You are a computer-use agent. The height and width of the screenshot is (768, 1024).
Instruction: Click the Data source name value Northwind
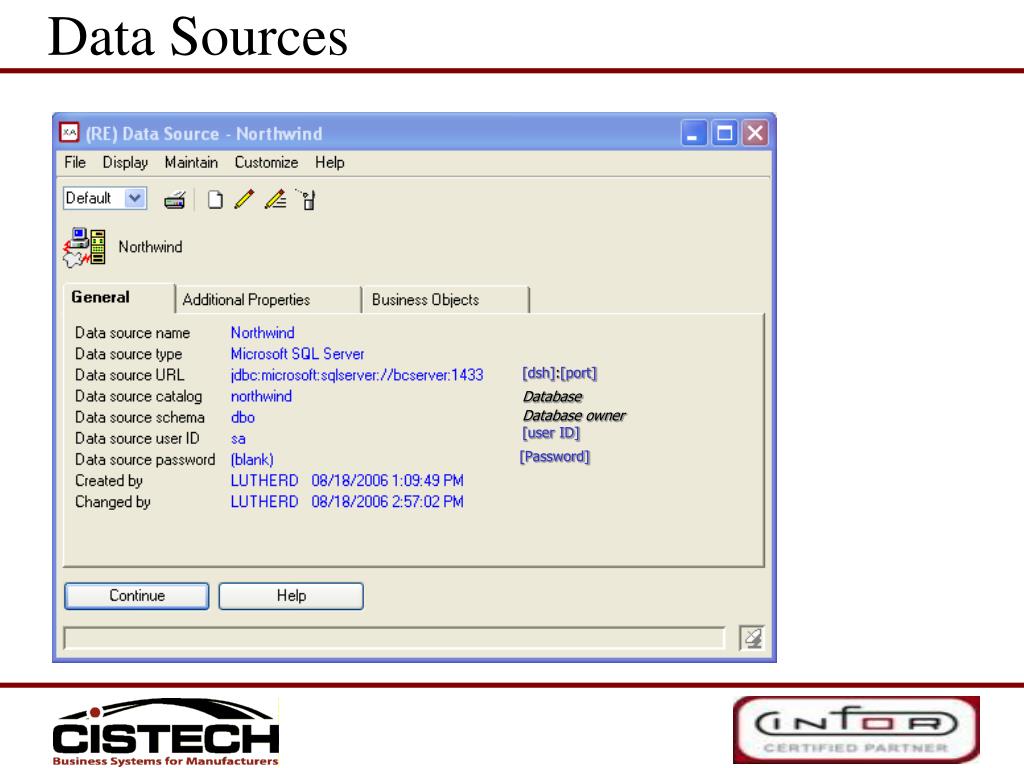[263, 333]
